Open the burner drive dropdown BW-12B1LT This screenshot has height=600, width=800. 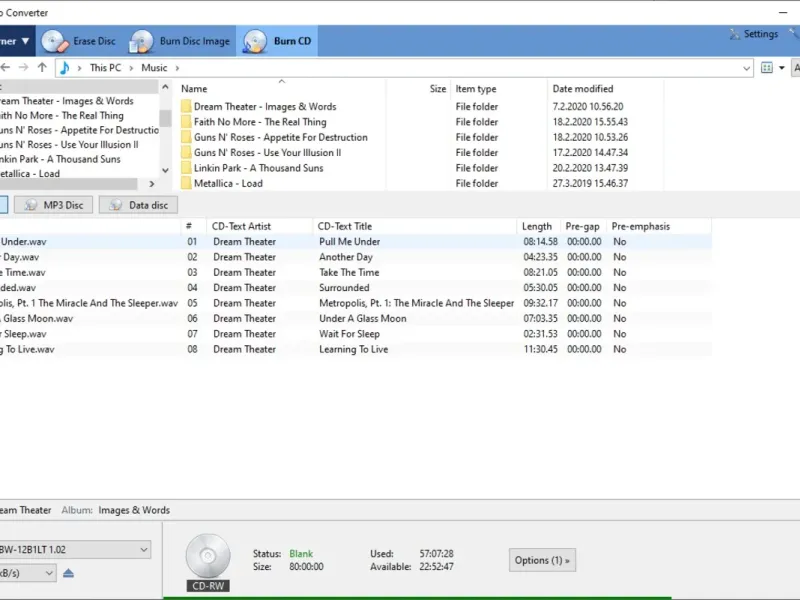[x=75, y=549]
